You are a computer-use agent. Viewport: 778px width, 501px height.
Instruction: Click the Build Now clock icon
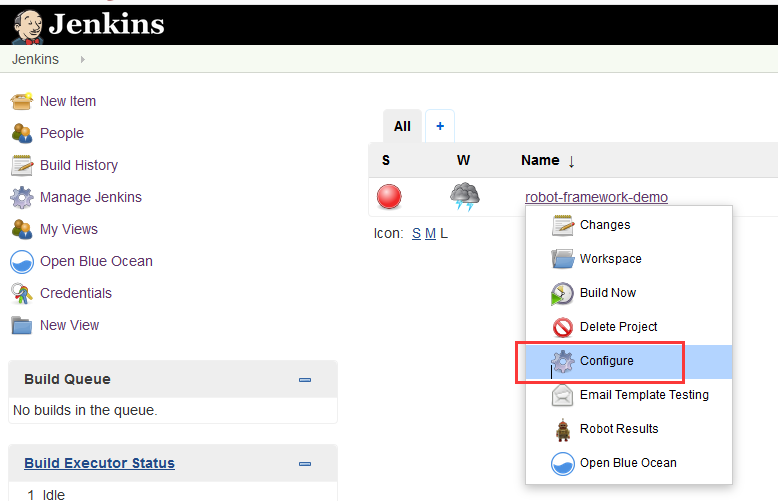[x=562, y=293]
